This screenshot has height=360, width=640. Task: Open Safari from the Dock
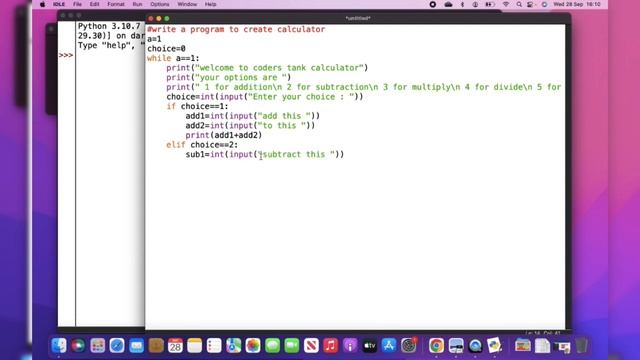tap(117, 346)
